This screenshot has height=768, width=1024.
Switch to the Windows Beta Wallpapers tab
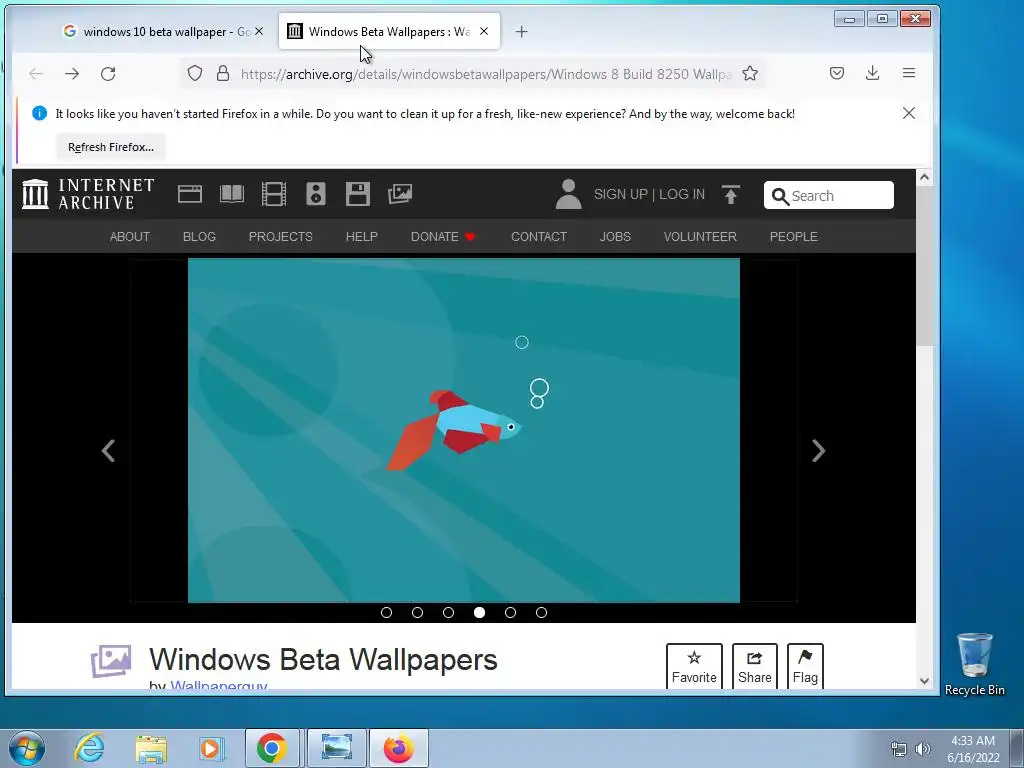(x=389, y=31)
